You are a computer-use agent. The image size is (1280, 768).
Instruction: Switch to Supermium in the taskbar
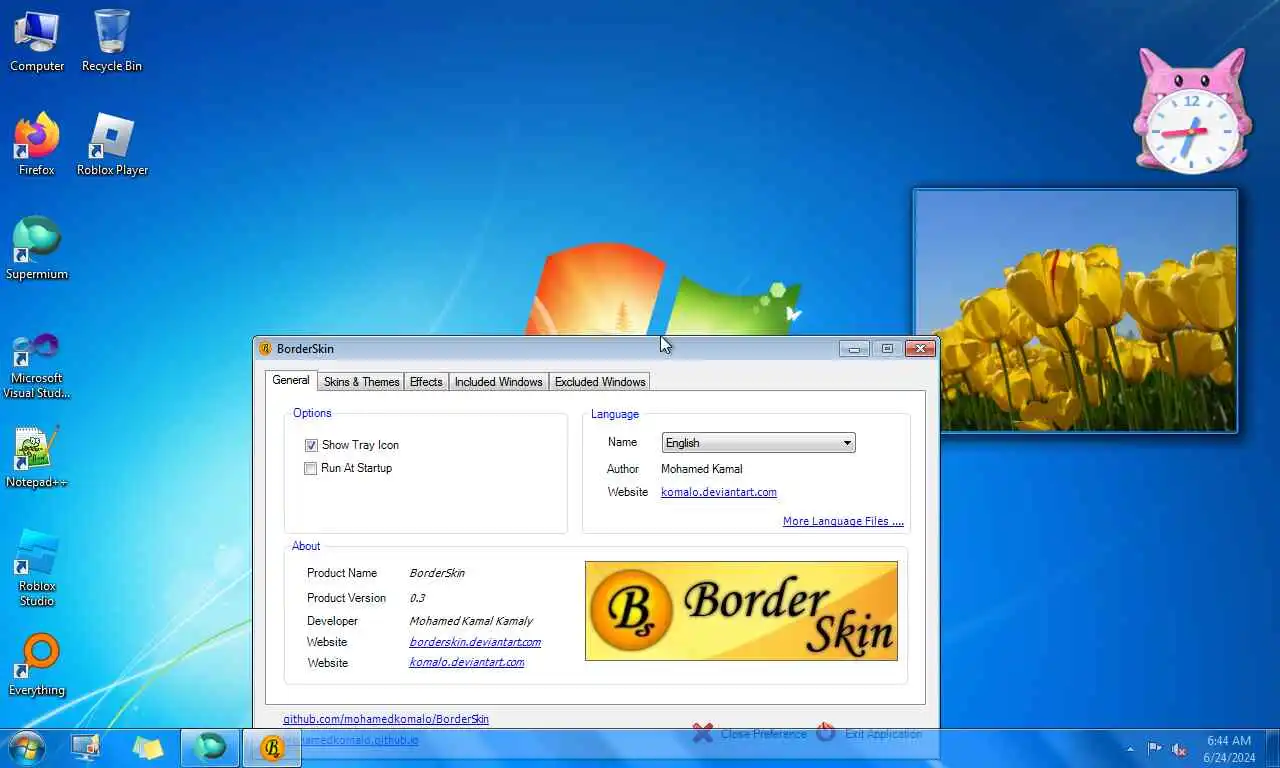coord(210,748)
